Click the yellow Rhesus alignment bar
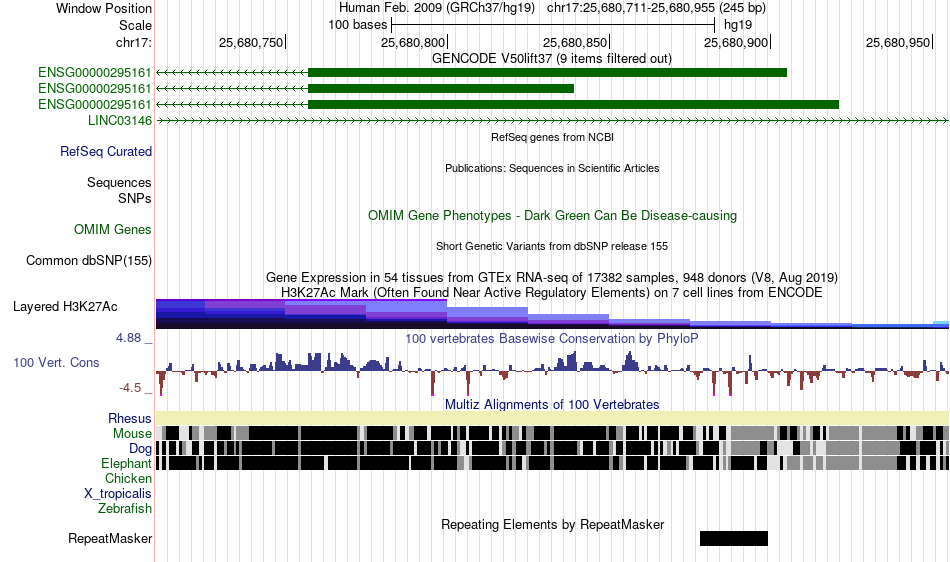Screen dimensions: 950x562 coord(552,418)
